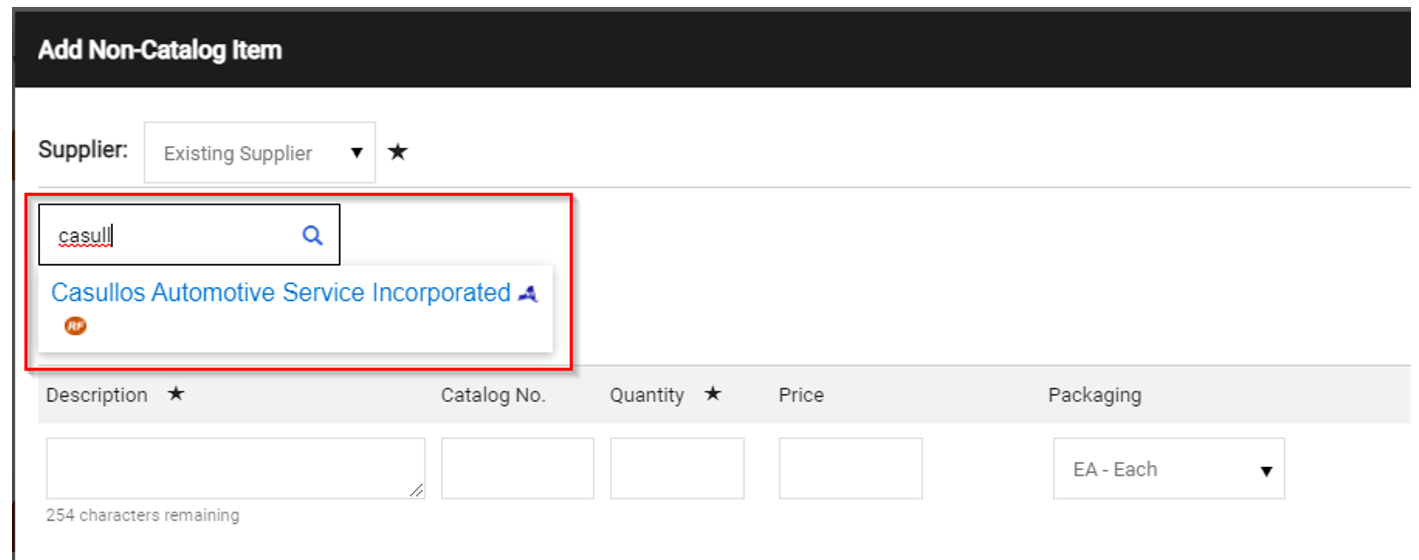Click the Catalog No. input box
This screenshot has width=1419, height=560.
pos(517,468)
